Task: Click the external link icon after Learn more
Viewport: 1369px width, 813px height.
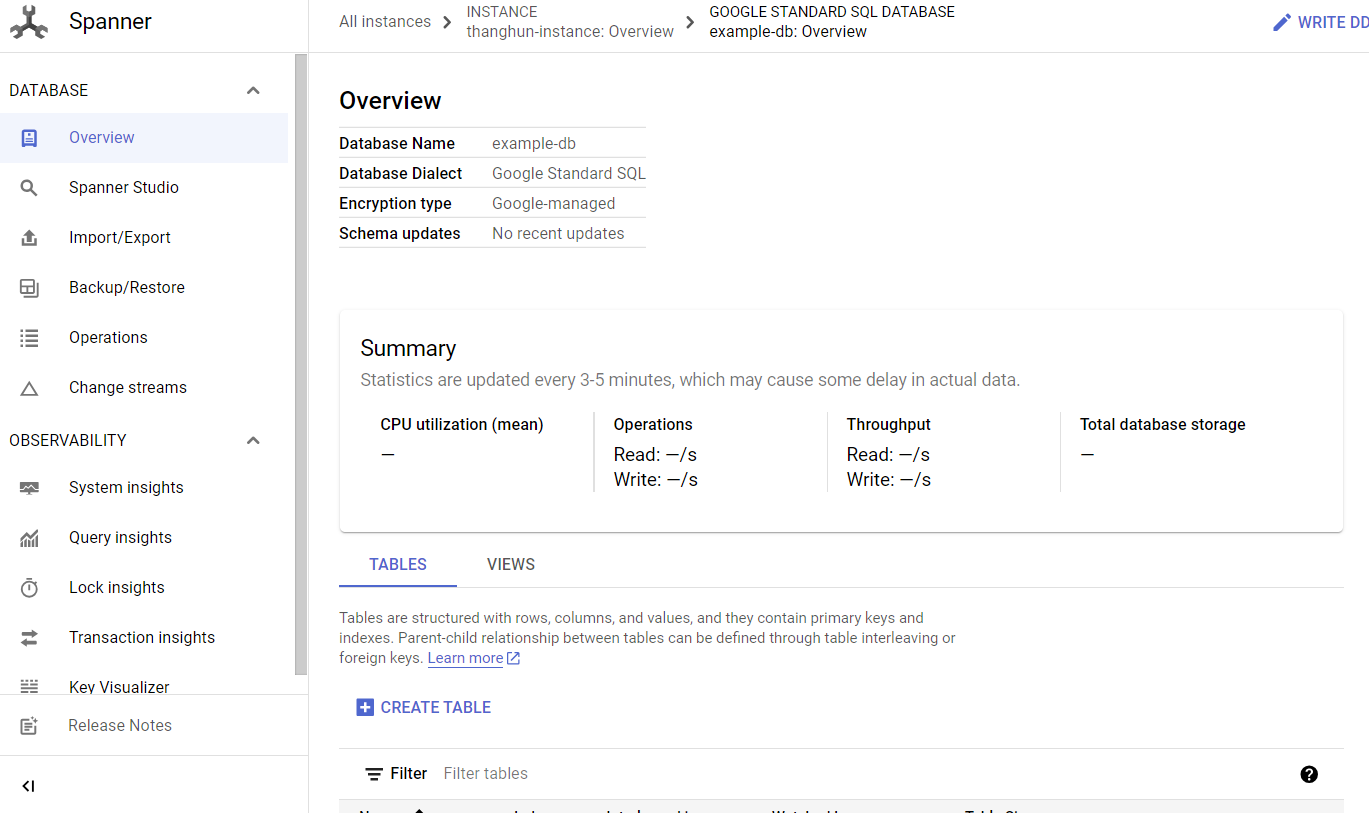Action: click(513, 658)
